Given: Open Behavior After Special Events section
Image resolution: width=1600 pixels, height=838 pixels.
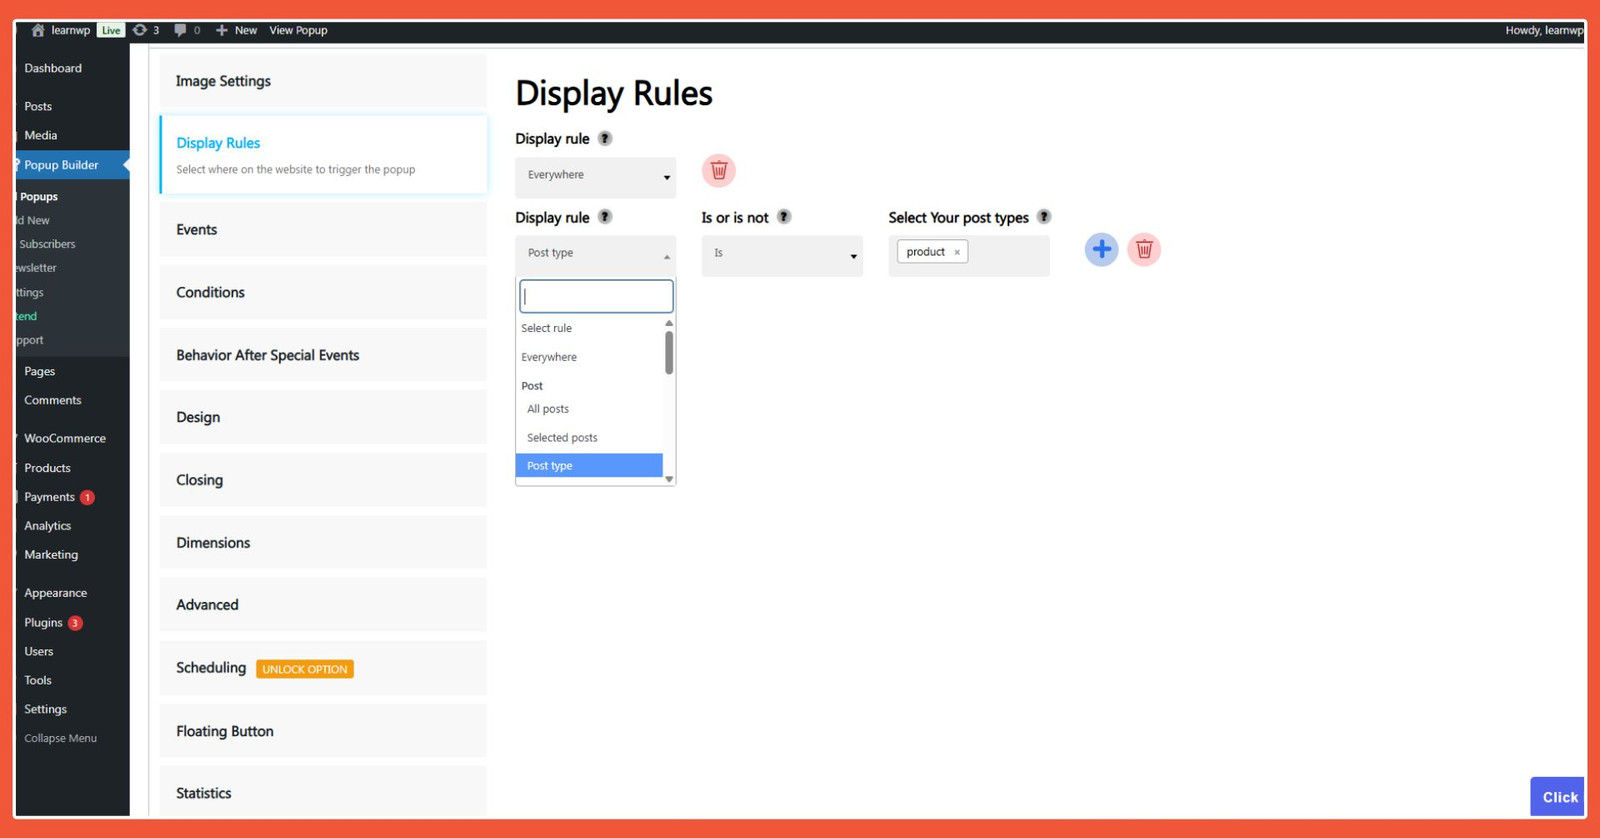Looking at the screenshot, I should coord(323,355).
